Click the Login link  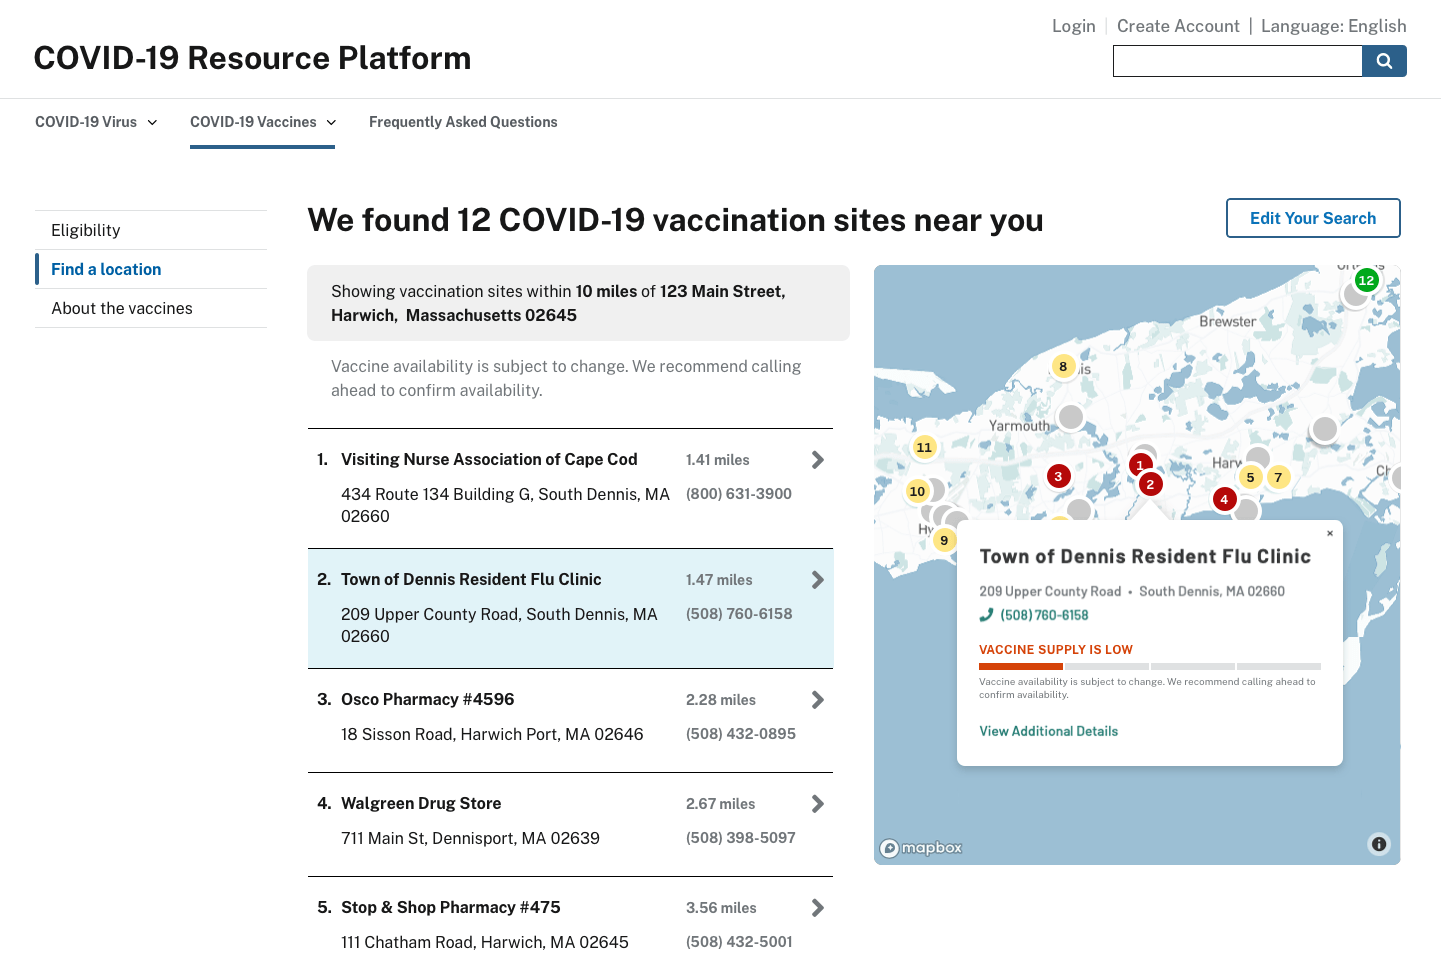coord(1073,26)
